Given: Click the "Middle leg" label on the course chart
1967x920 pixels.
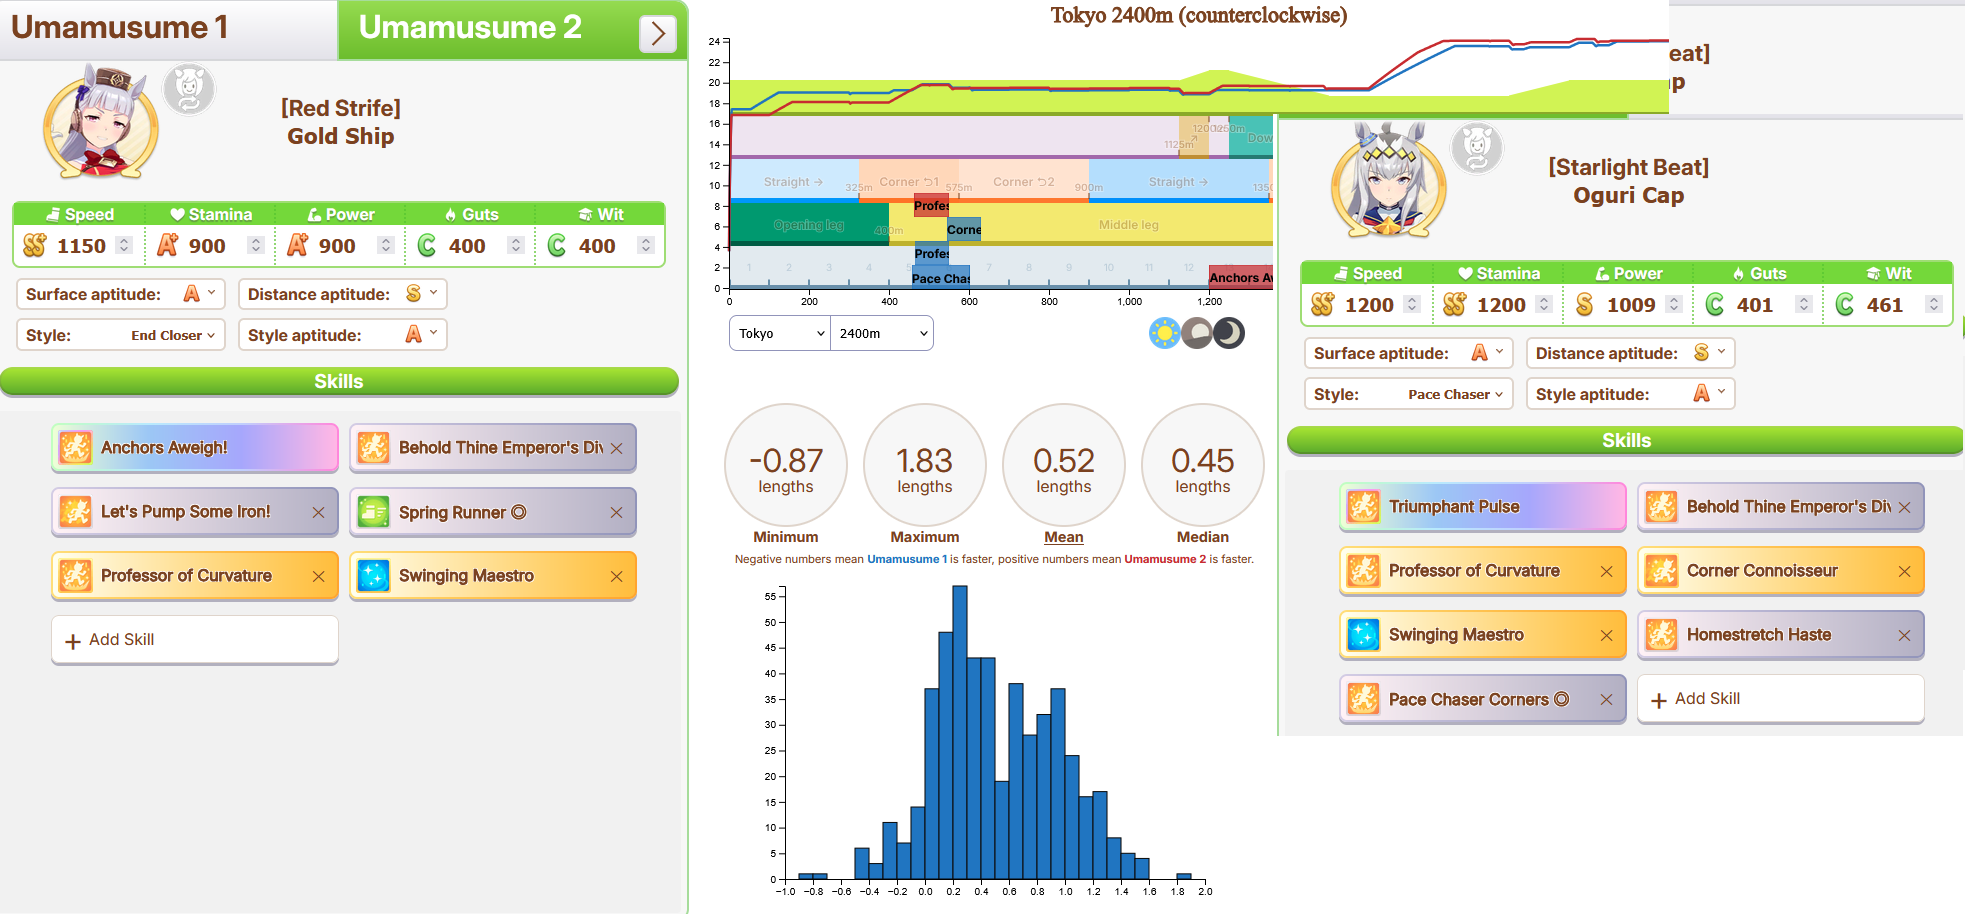Looking at the screenshot, I should tap(1129, 225).
